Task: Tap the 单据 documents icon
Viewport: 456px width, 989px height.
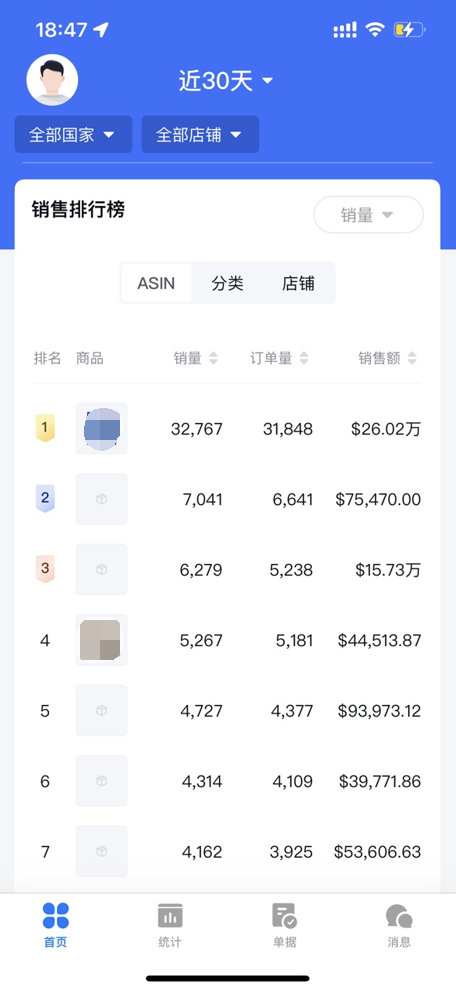Action: click(284, 915)
